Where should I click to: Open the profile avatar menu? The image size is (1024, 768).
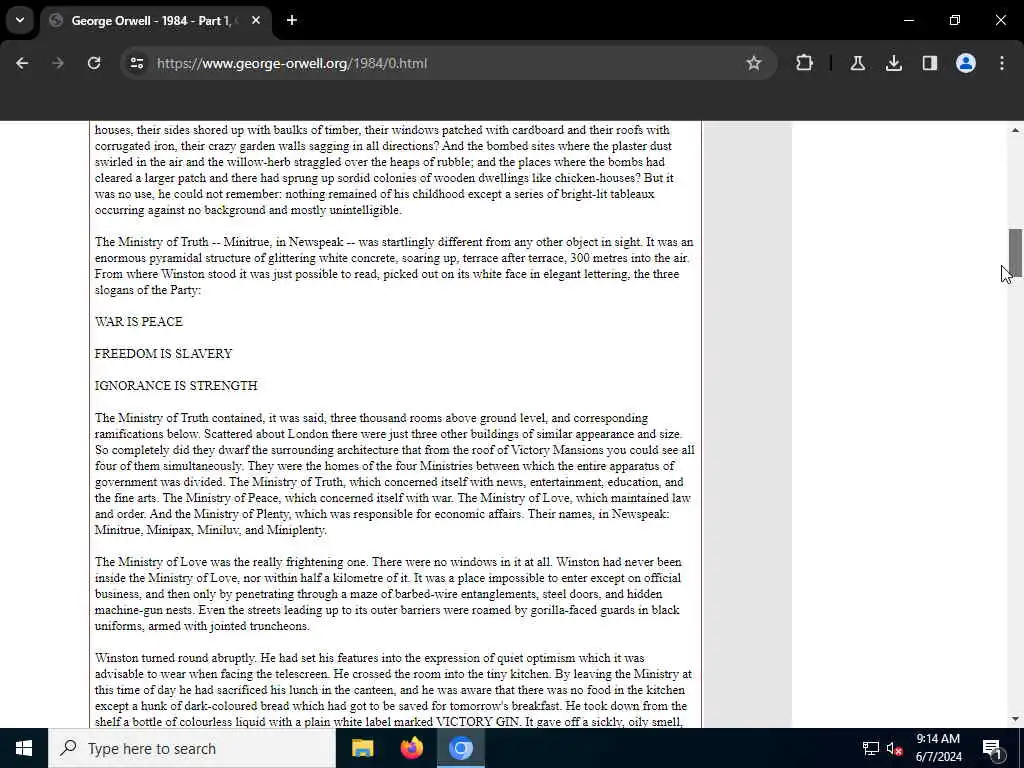(x=965, y=63)
